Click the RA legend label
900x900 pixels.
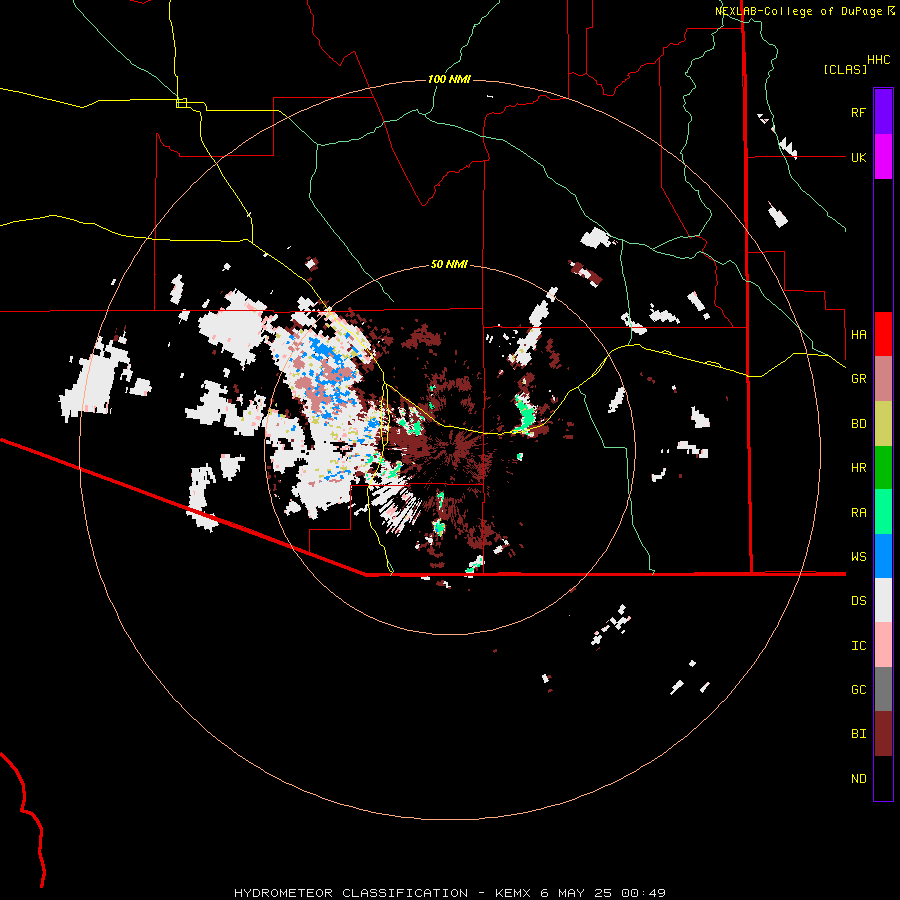point(858,513)
